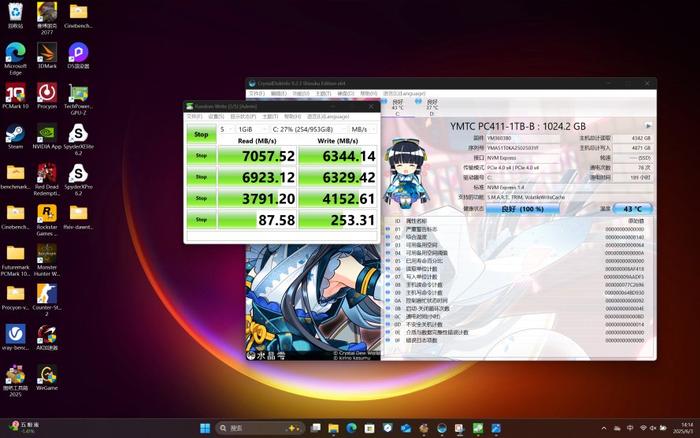
Task: Click the next disk arrow in CrystalDiskInfo
Action: (x=648, y=126)
